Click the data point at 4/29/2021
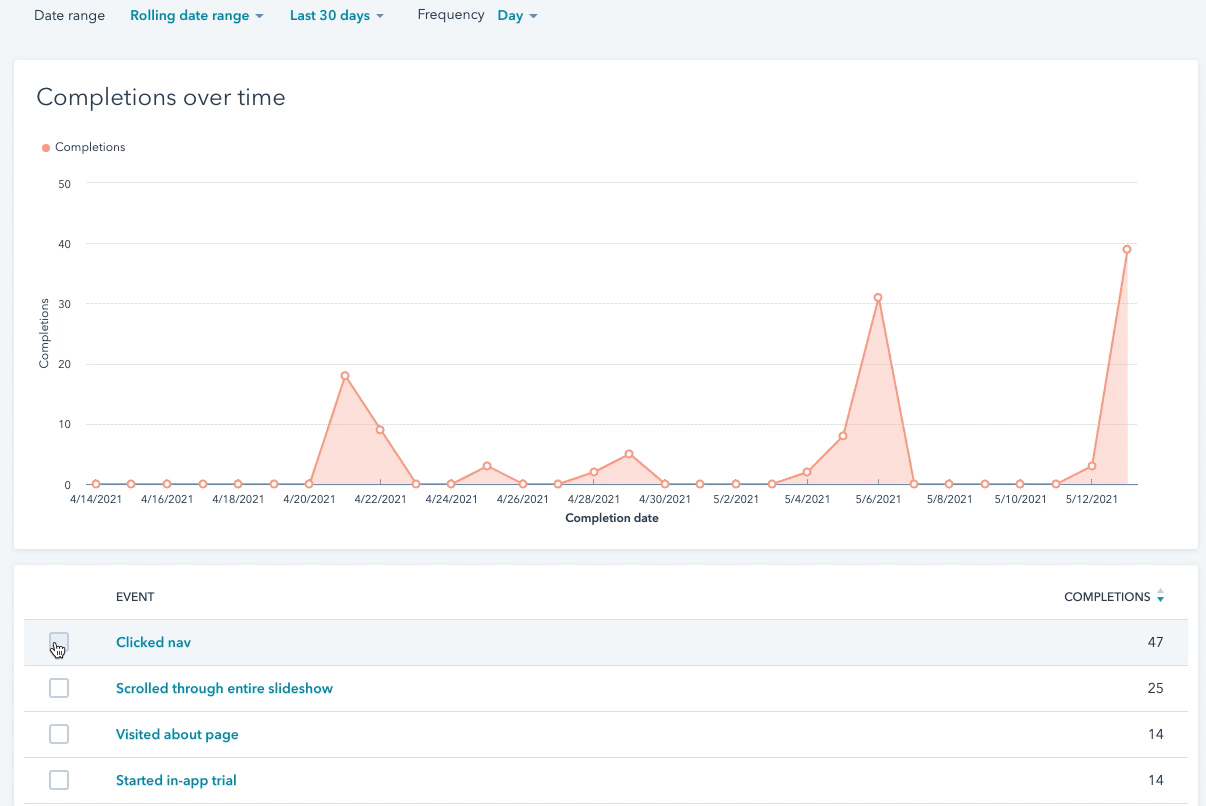The image size is (1206, 806). pos(628,453)
